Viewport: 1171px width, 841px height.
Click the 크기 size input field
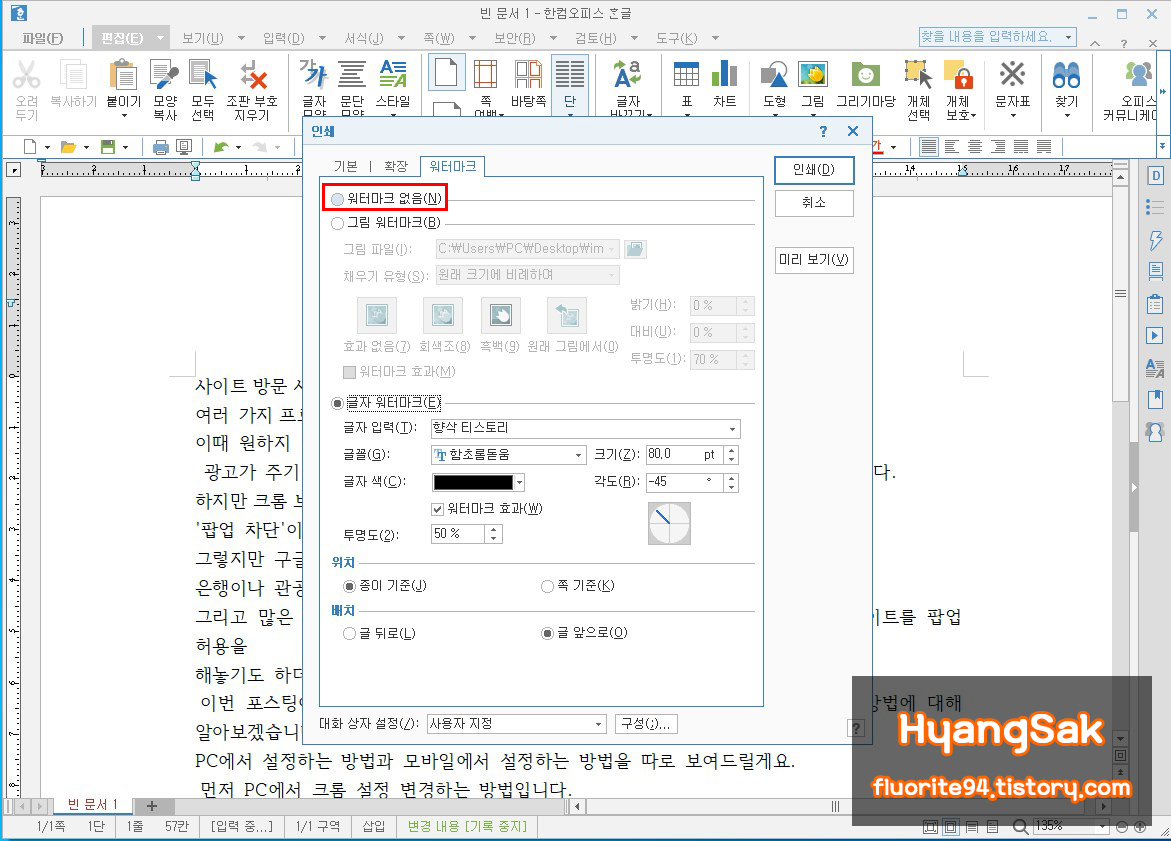pos(685,455)
